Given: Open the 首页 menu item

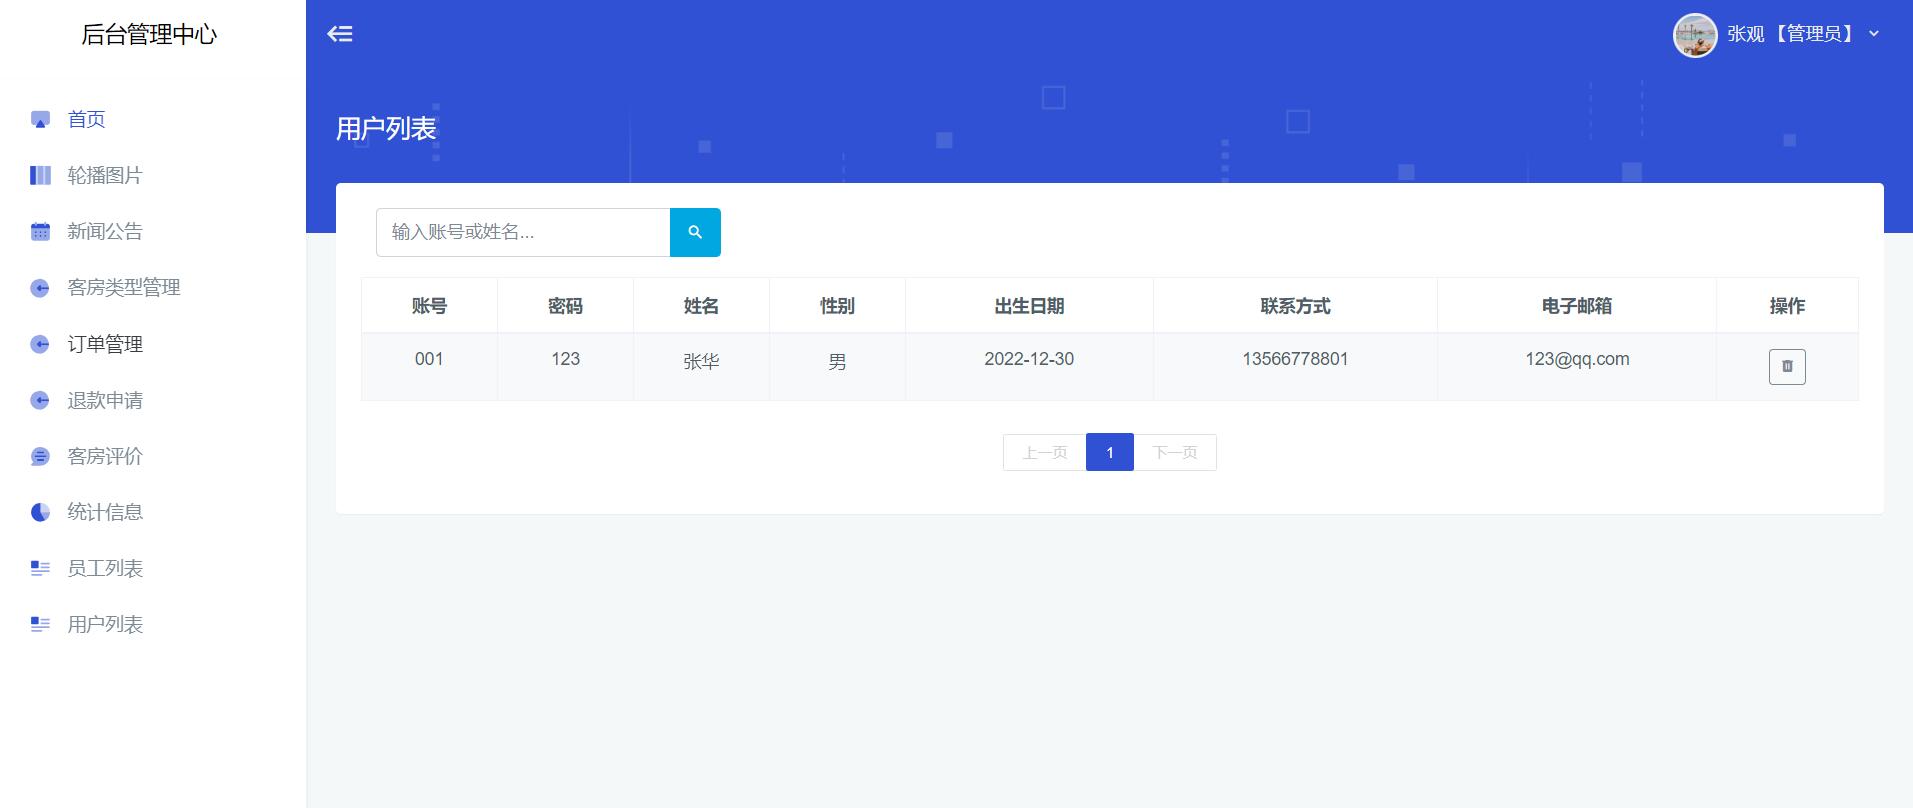Looking at the screenshot, I should pyautogui.click(x=86, y=119).
